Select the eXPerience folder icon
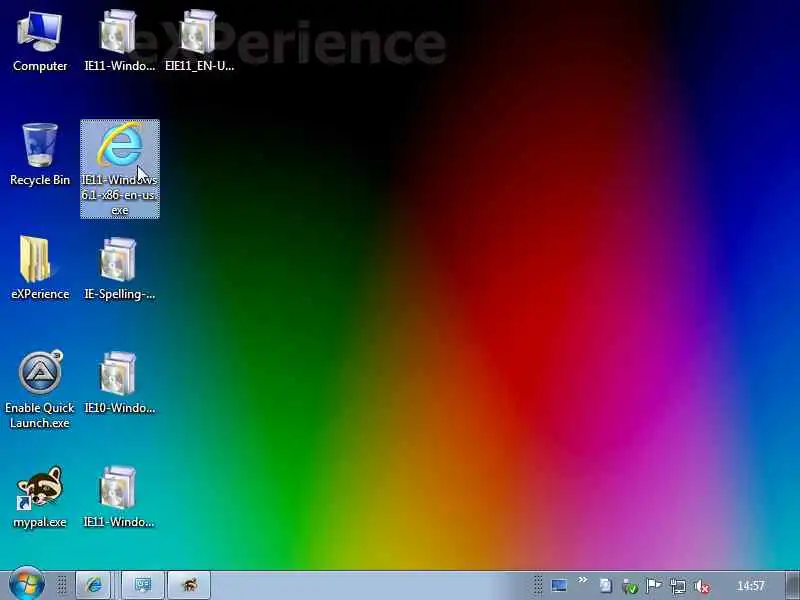This screenshot has width=800, height=600. (40, 268)
